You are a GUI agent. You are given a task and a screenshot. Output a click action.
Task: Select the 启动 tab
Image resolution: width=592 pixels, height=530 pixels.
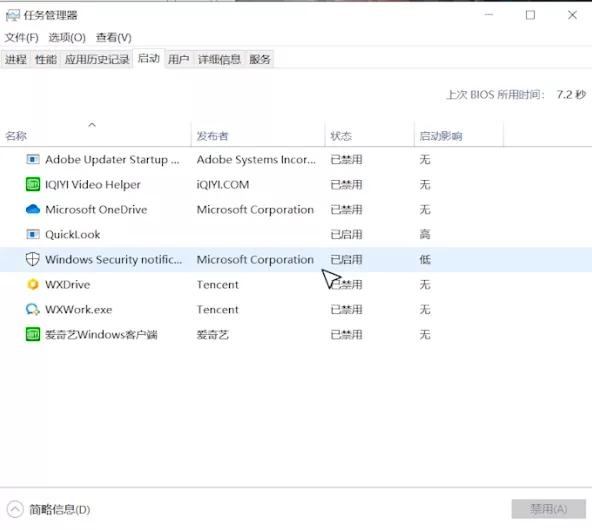[x=149, y=59]
